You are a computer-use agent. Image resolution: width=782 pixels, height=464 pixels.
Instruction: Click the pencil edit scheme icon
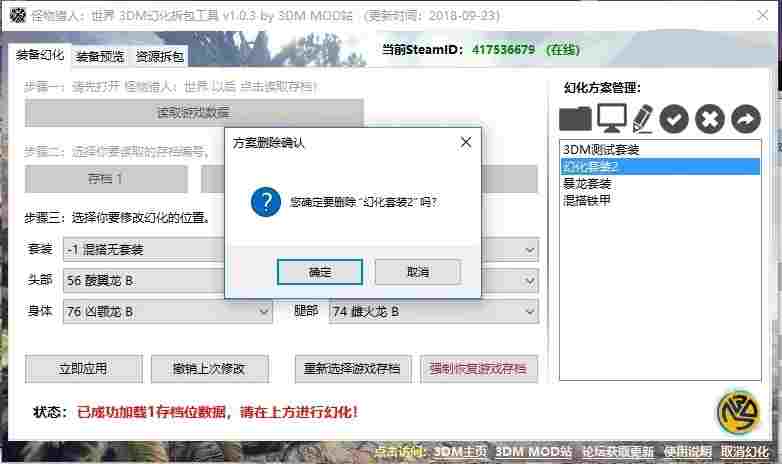(643, 119)
